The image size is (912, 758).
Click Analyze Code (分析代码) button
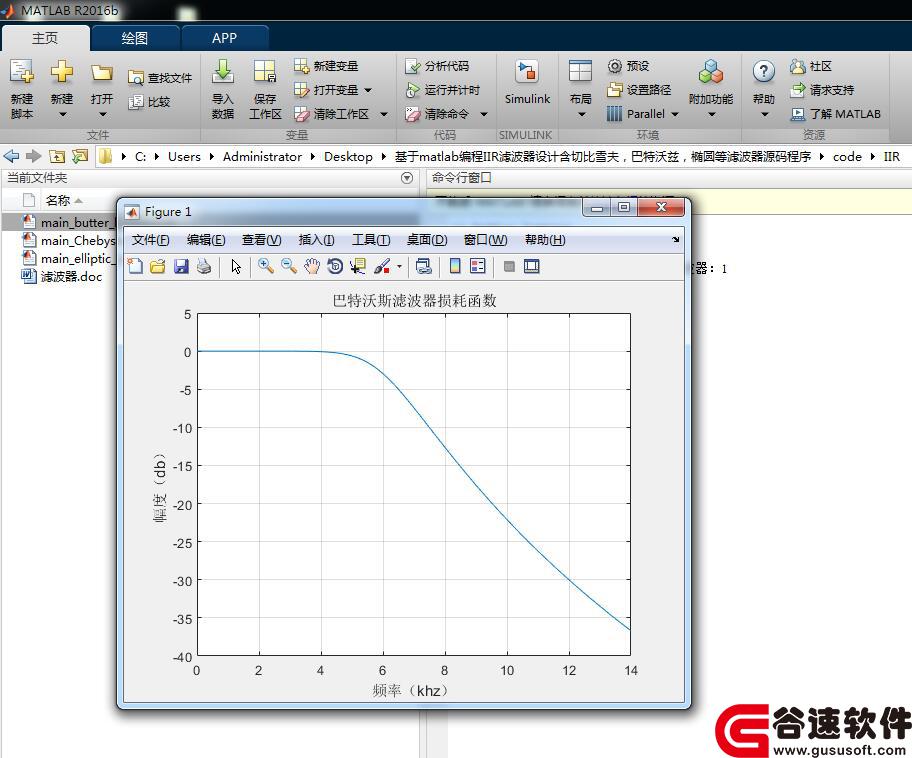click(x=437, y=66)
